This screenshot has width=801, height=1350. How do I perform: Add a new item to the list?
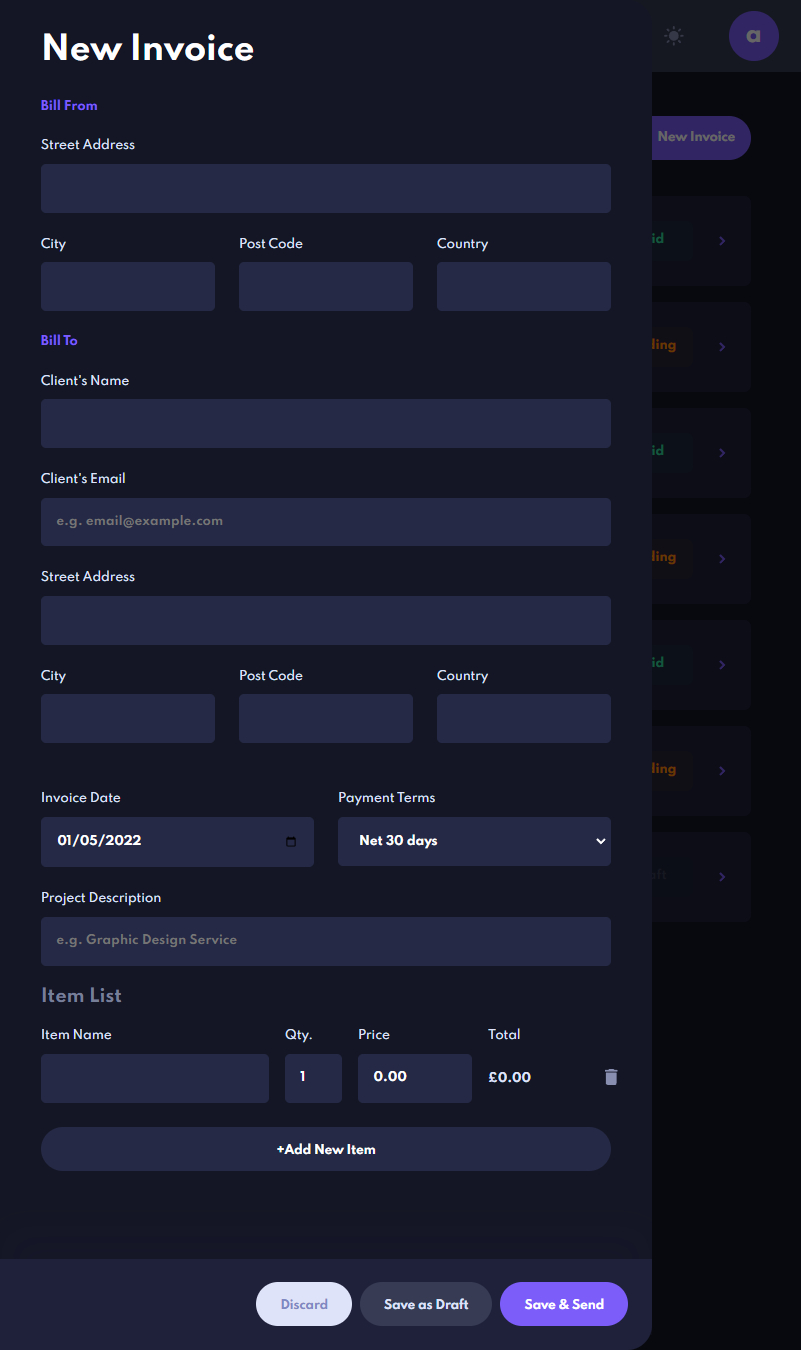pos(325,1149)
